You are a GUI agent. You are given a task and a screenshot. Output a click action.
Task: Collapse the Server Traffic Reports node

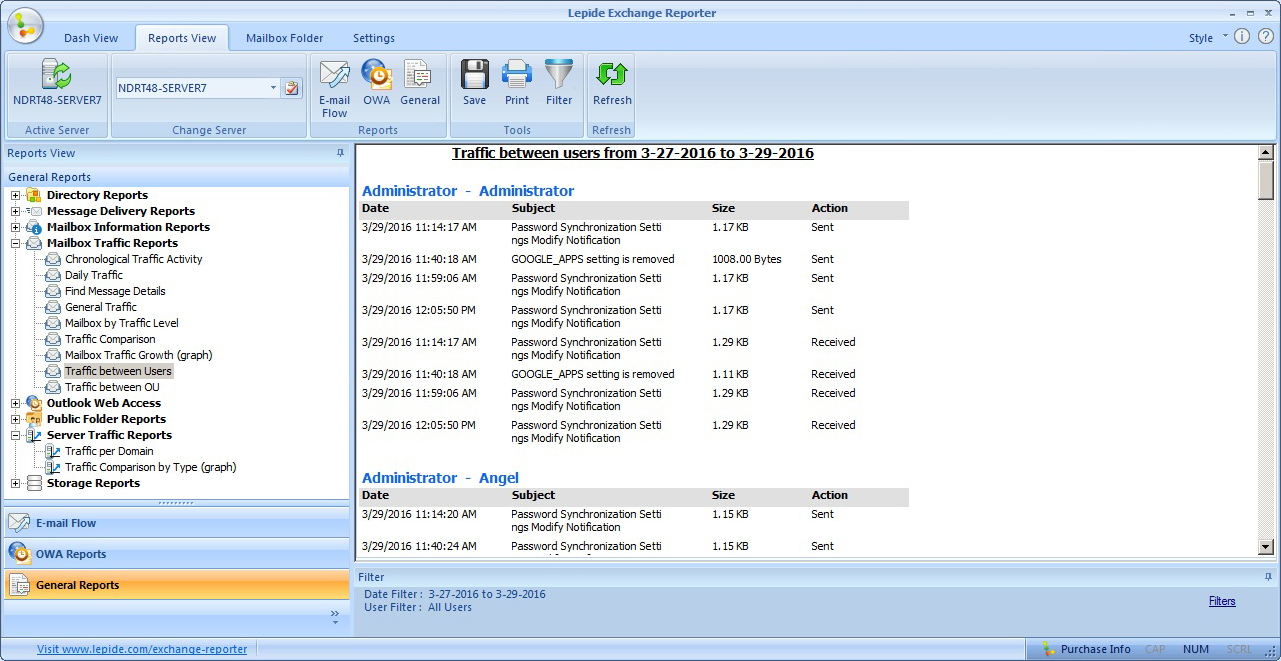16,435
